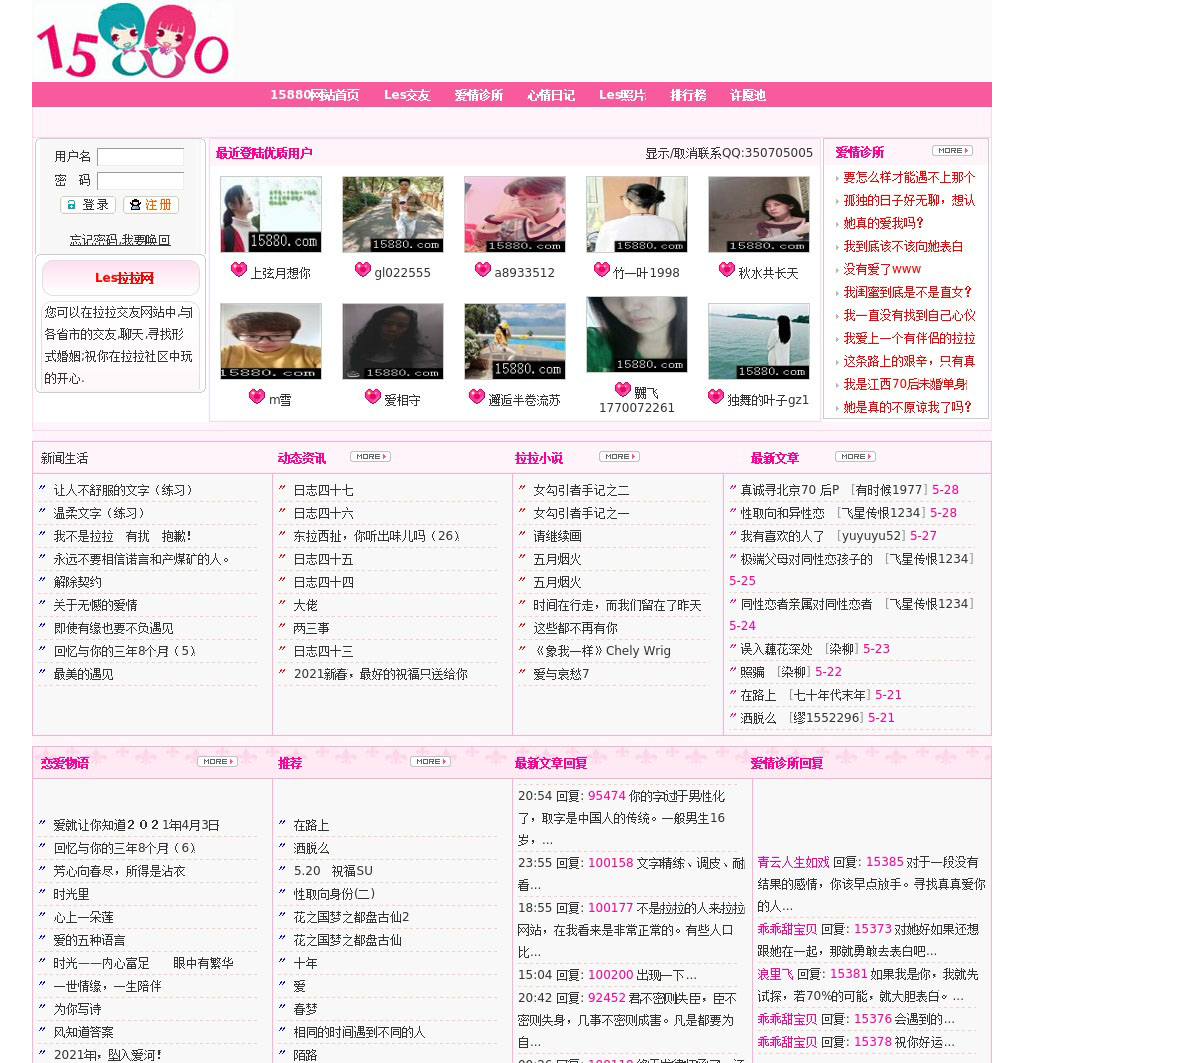Open 上弦月想你 profile photo
Viewport: 1200px width, 1063px height.
pyautogui.click(x=271, y=214)
